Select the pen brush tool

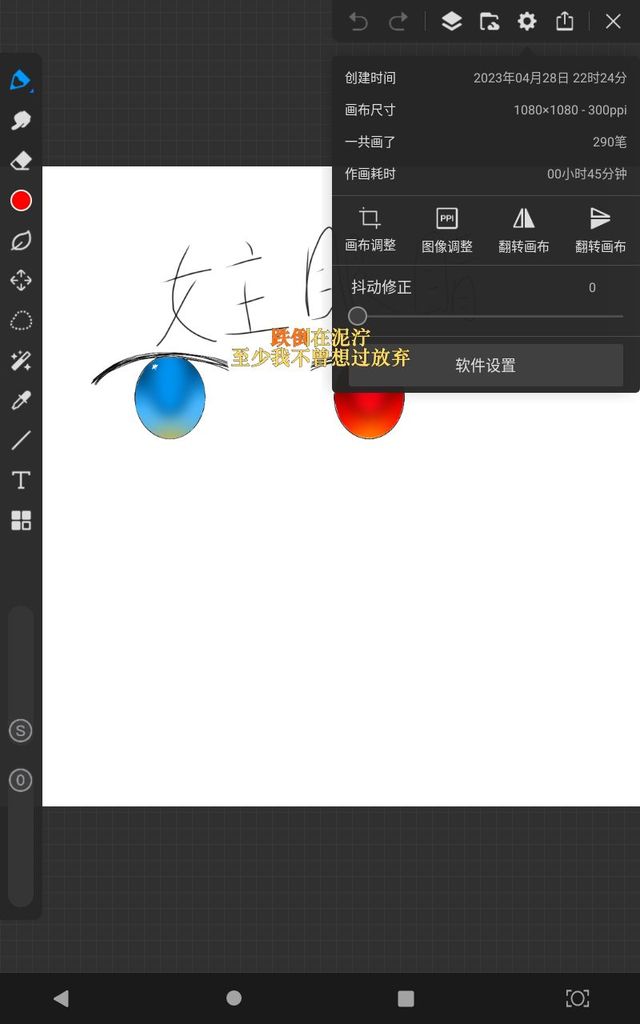(x=21, y=81)
